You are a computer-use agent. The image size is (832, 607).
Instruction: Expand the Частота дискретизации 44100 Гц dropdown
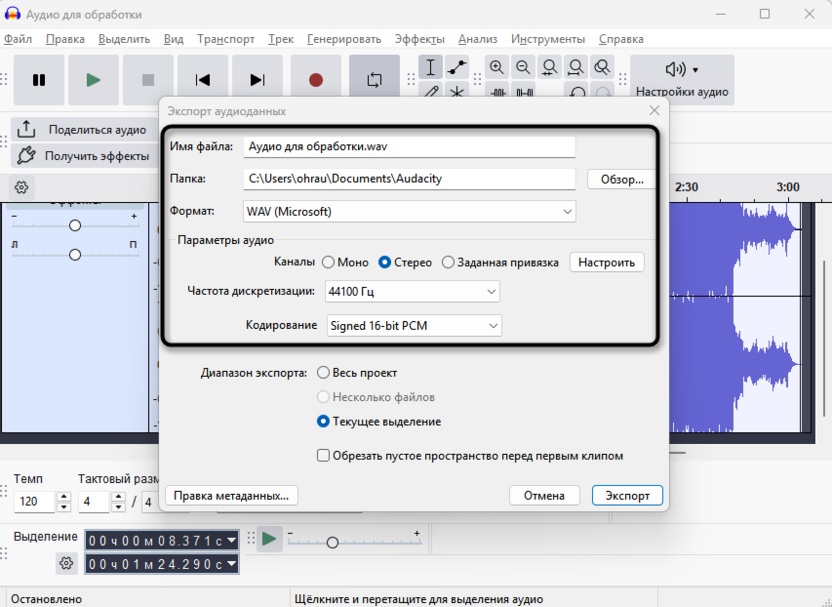(412, 291)
